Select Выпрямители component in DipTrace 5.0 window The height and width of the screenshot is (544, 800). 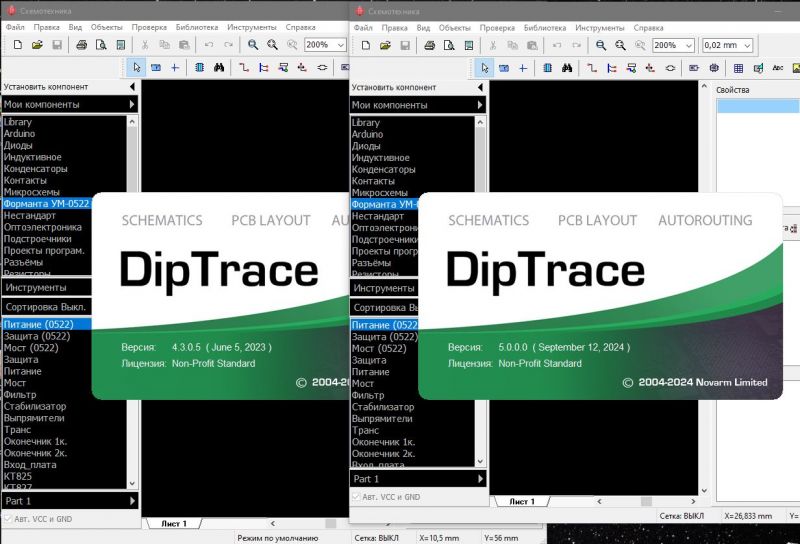coord(382,418)
